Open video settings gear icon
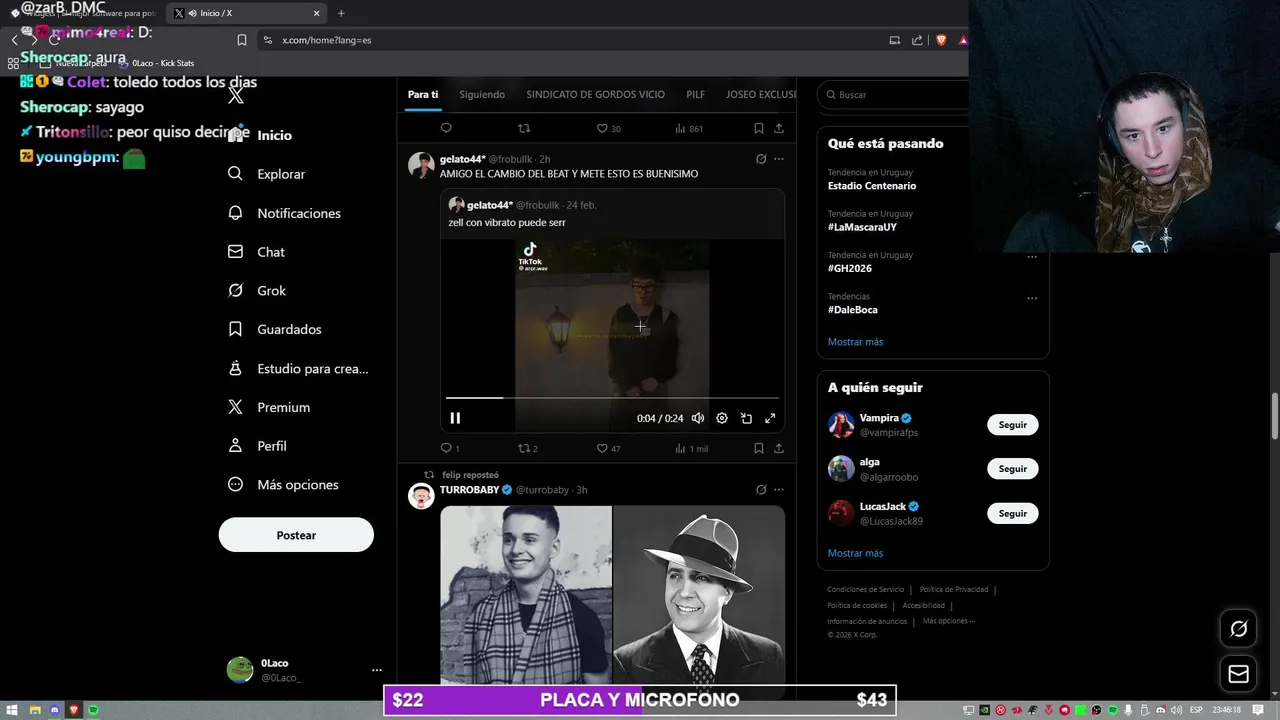Screen dimensions: 1280x720 (722, 418)
